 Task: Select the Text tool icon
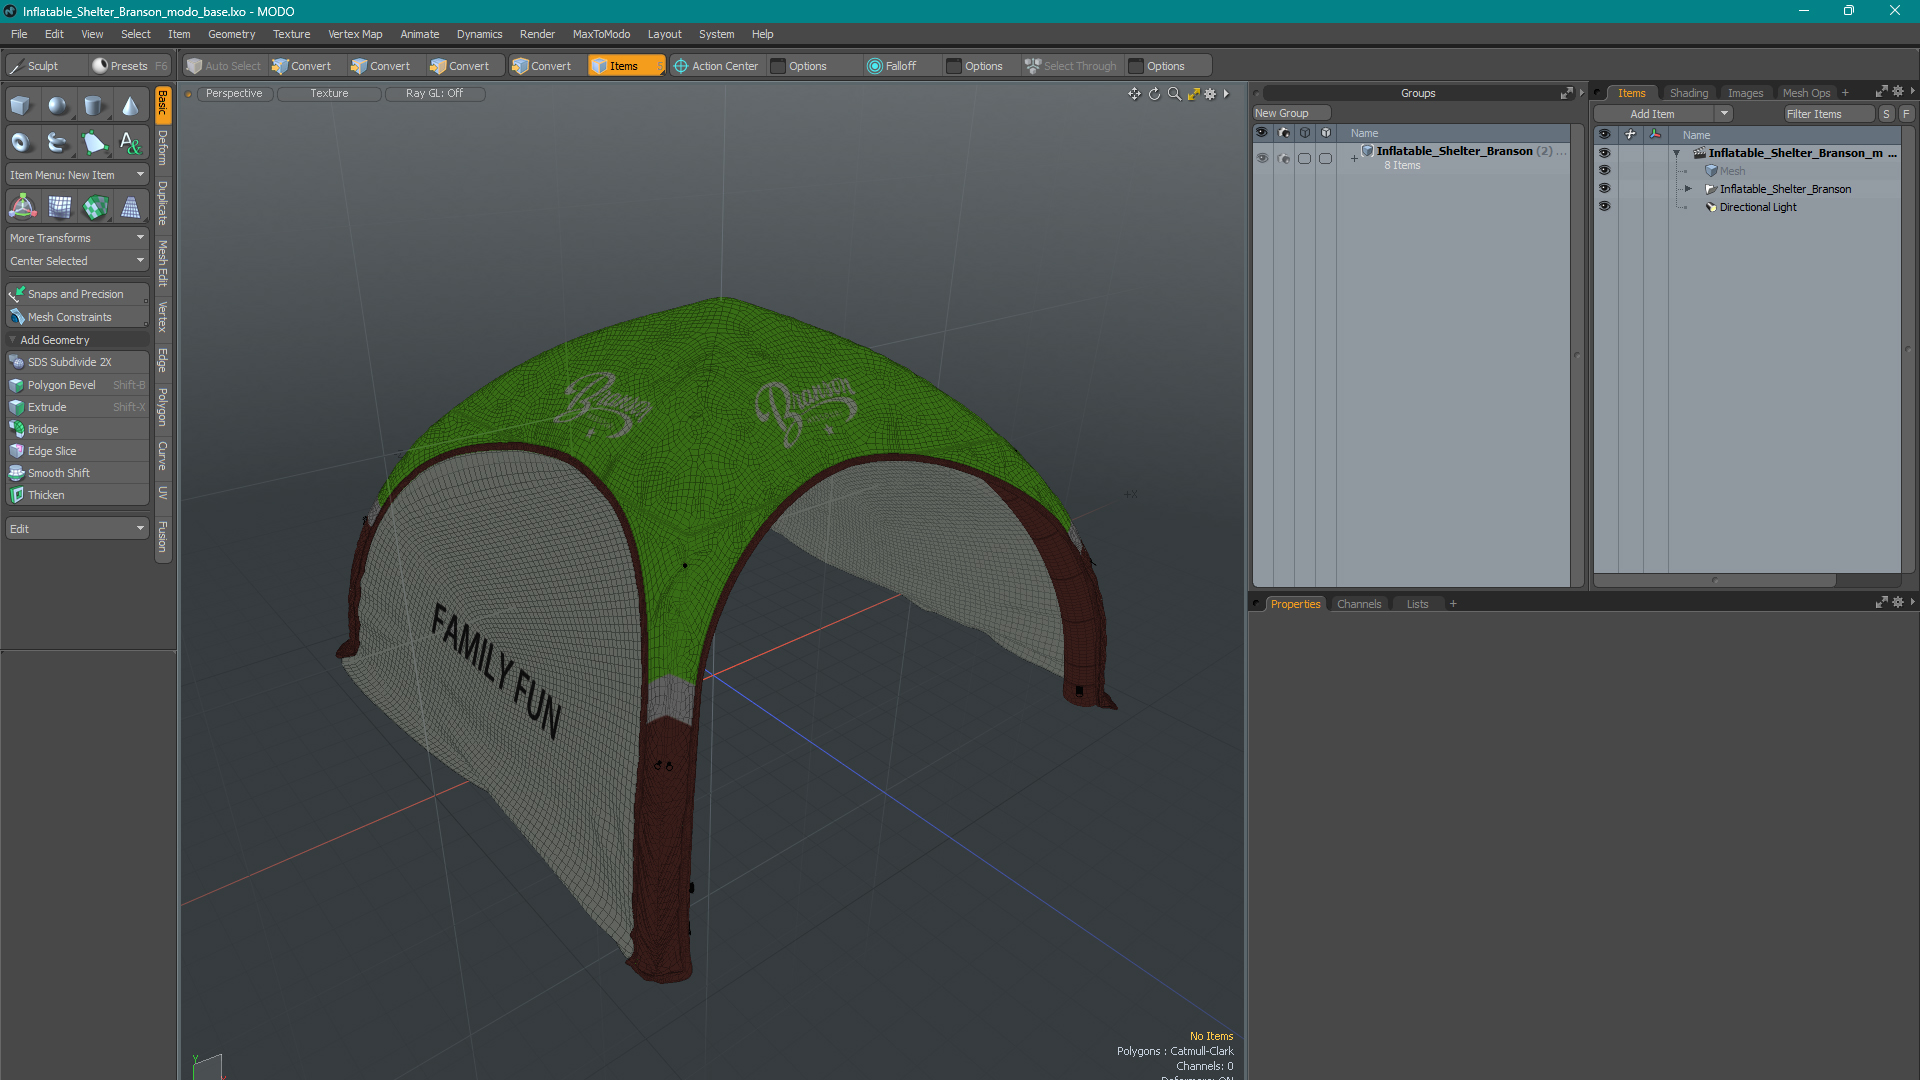[x=130, y=143]
